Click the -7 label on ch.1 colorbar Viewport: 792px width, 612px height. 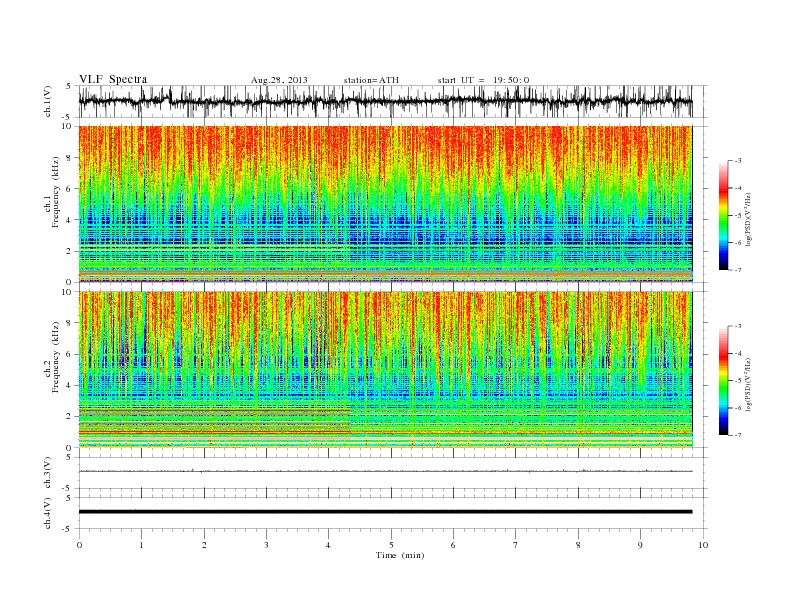click(738, 270)
